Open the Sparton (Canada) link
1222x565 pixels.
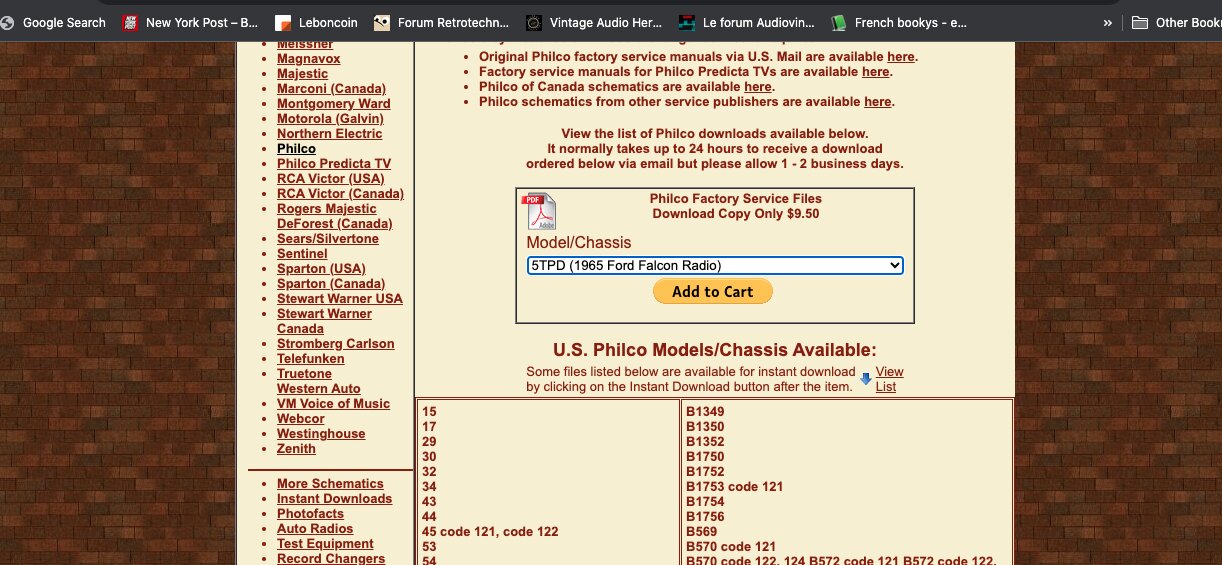(x=331, y=284)
